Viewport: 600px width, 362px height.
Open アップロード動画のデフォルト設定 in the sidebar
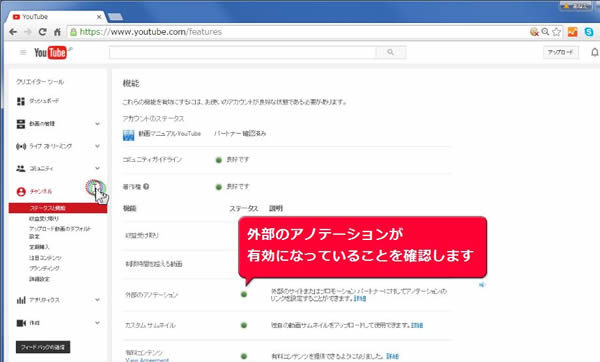(60, 232)
